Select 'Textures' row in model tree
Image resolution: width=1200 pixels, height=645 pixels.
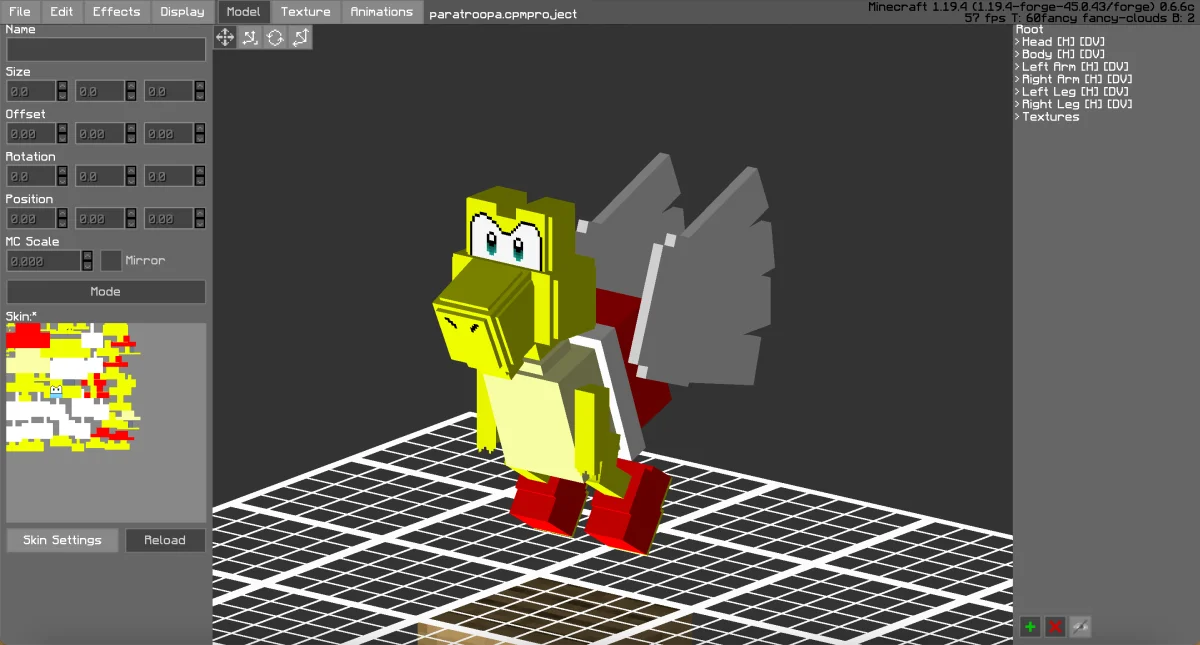(1050, 117)
